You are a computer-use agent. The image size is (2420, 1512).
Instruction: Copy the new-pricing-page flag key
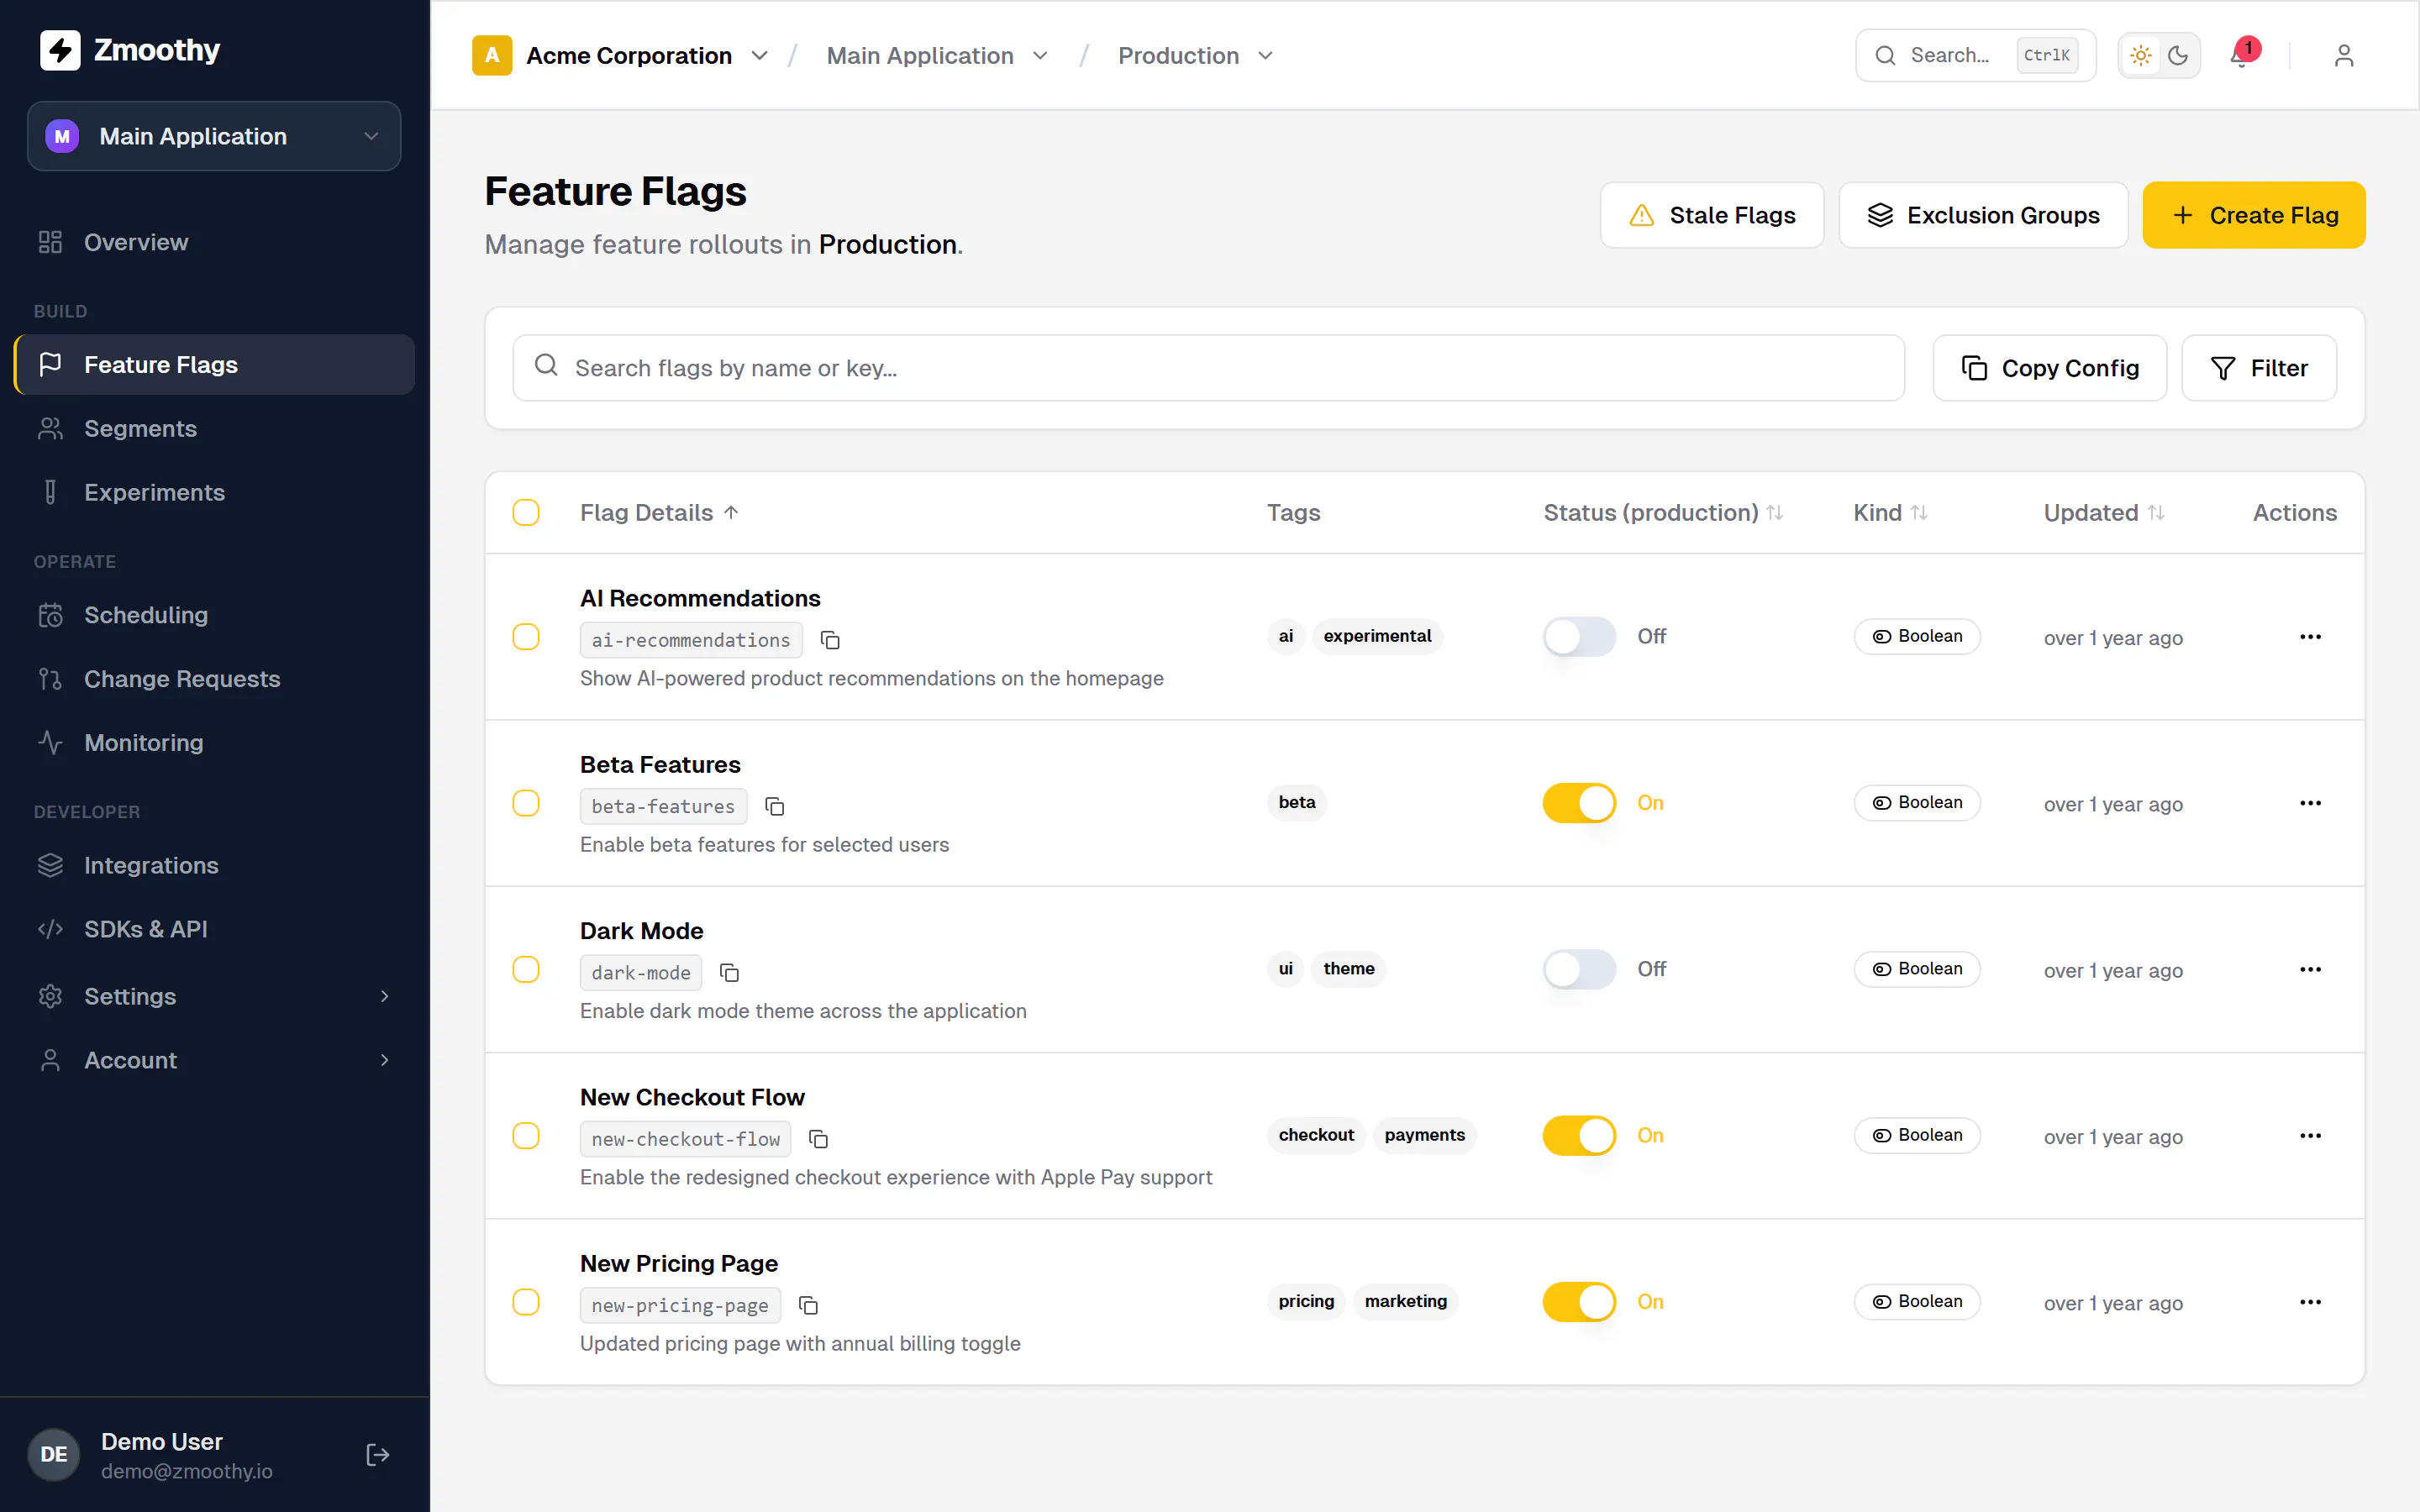pyautogui.click(x=808, y=1305)
